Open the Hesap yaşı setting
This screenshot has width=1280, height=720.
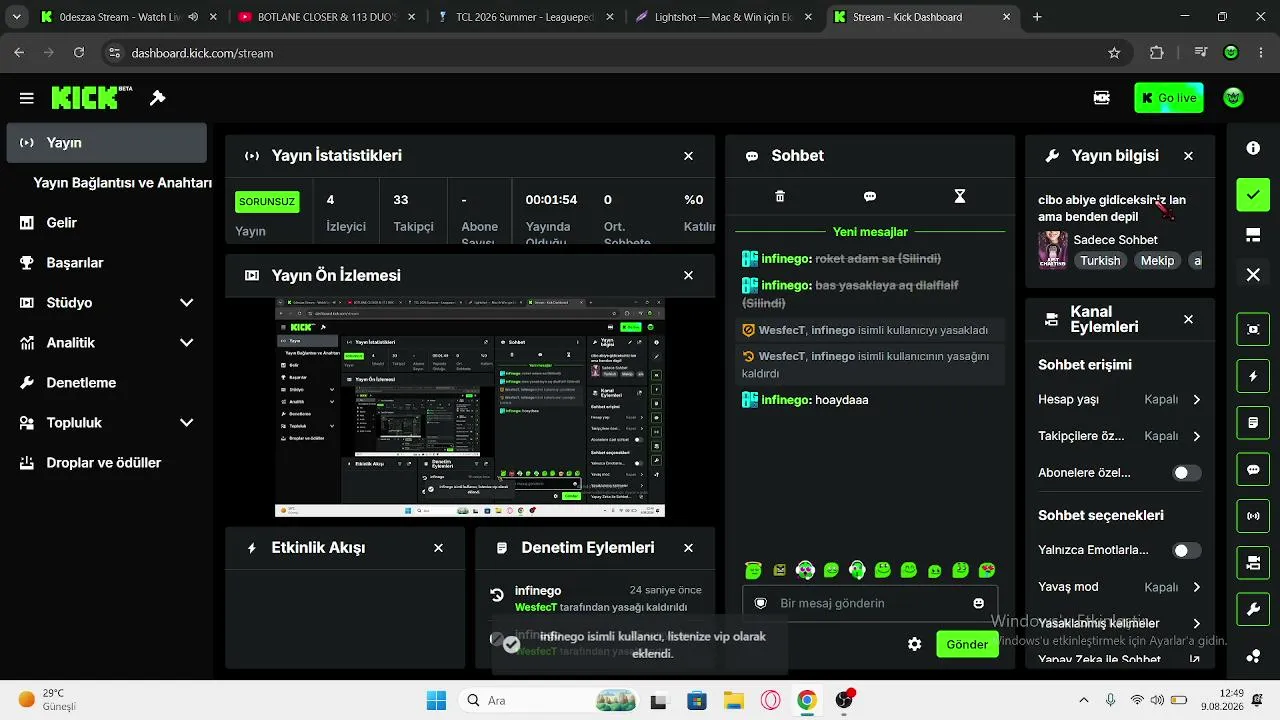1120,400
